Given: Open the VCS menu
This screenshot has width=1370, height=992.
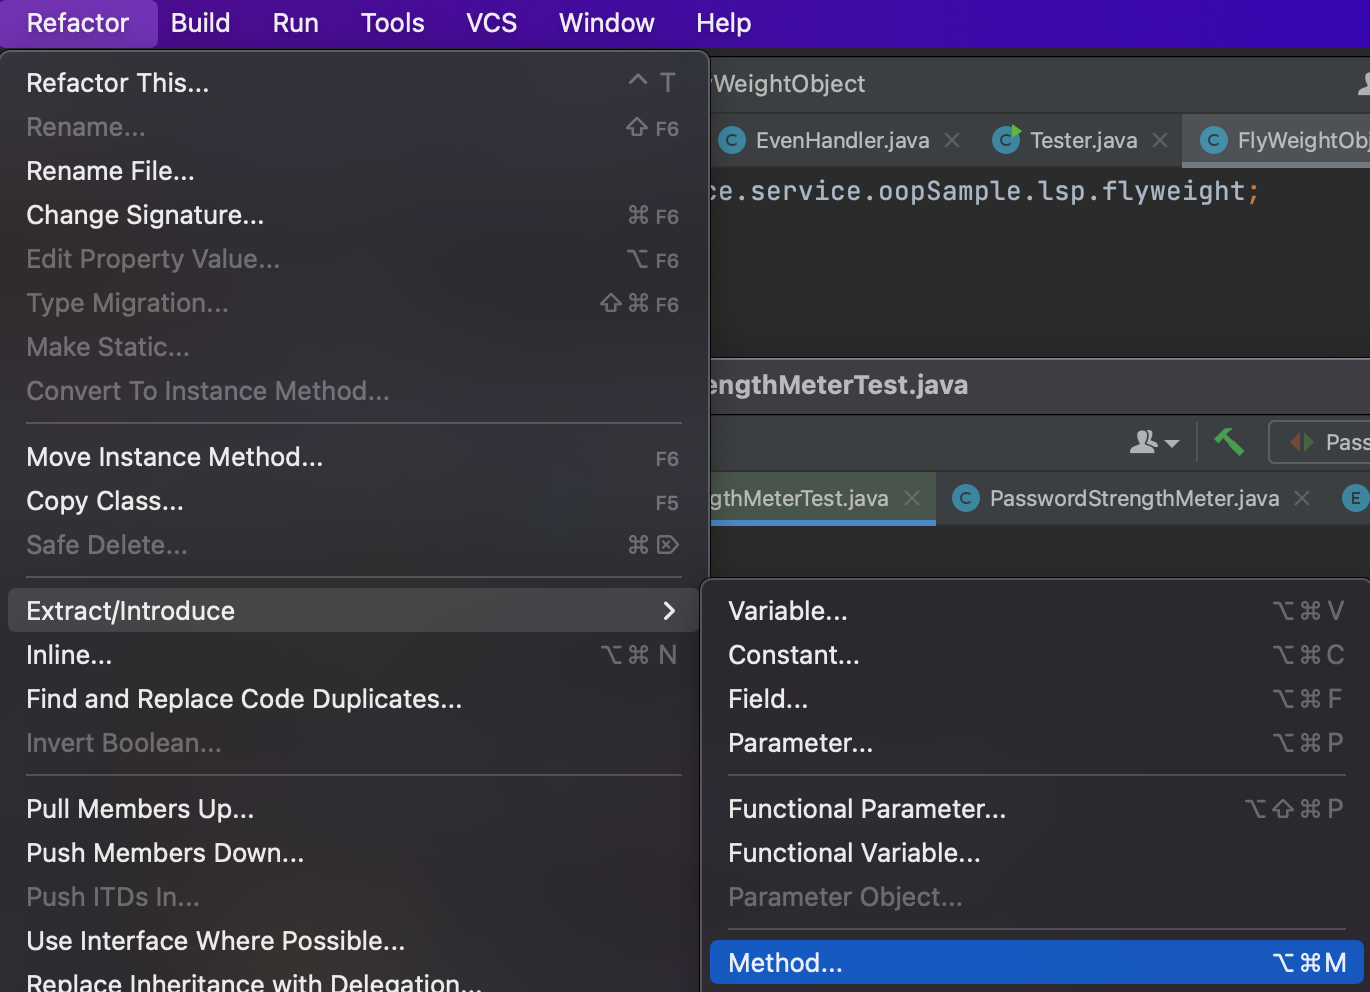Looking at the screenshot, I should pyautogui.click(x=491, y=23).
